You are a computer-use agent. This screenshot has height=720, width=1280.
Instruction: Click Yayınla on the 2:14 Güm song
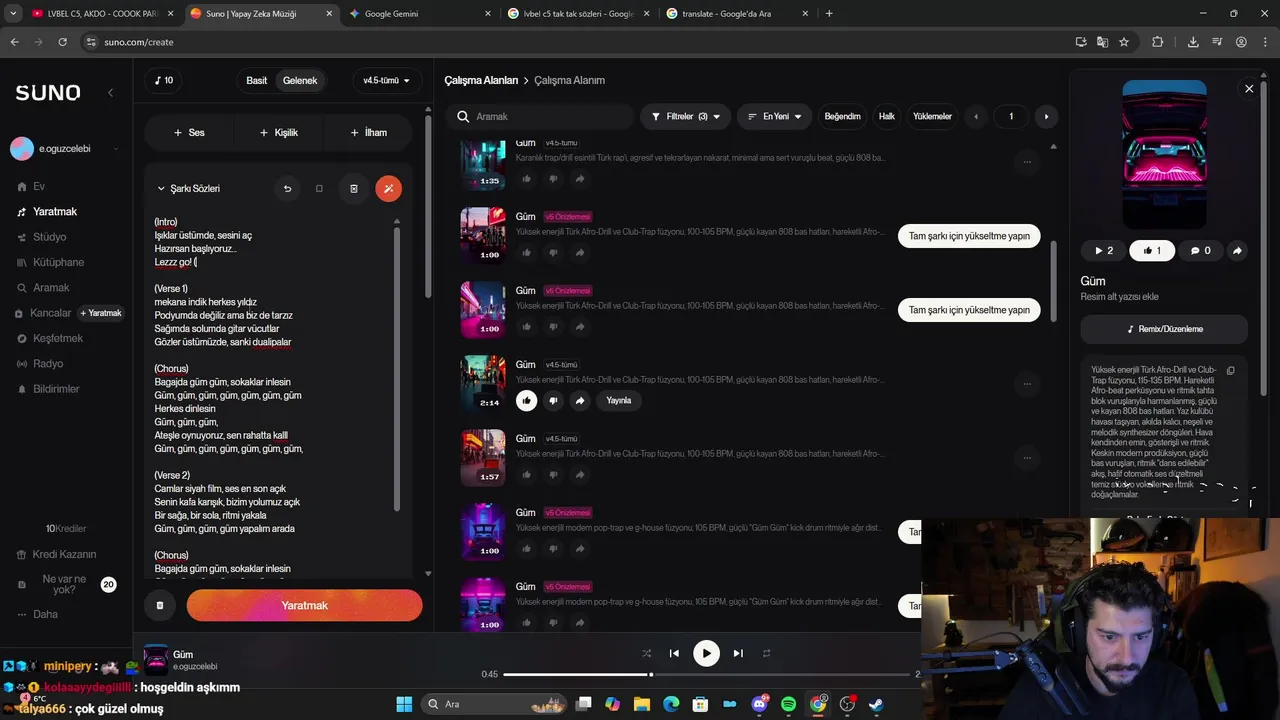click(x=619, y=400)
